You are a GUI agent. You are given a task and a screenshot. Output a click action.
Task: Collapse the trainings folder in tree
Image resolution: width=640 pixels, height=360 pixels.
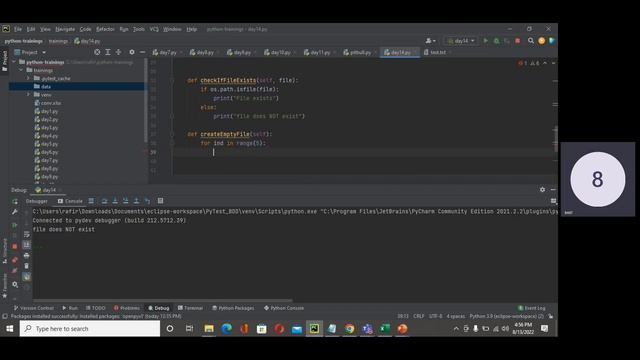[21, 70]
